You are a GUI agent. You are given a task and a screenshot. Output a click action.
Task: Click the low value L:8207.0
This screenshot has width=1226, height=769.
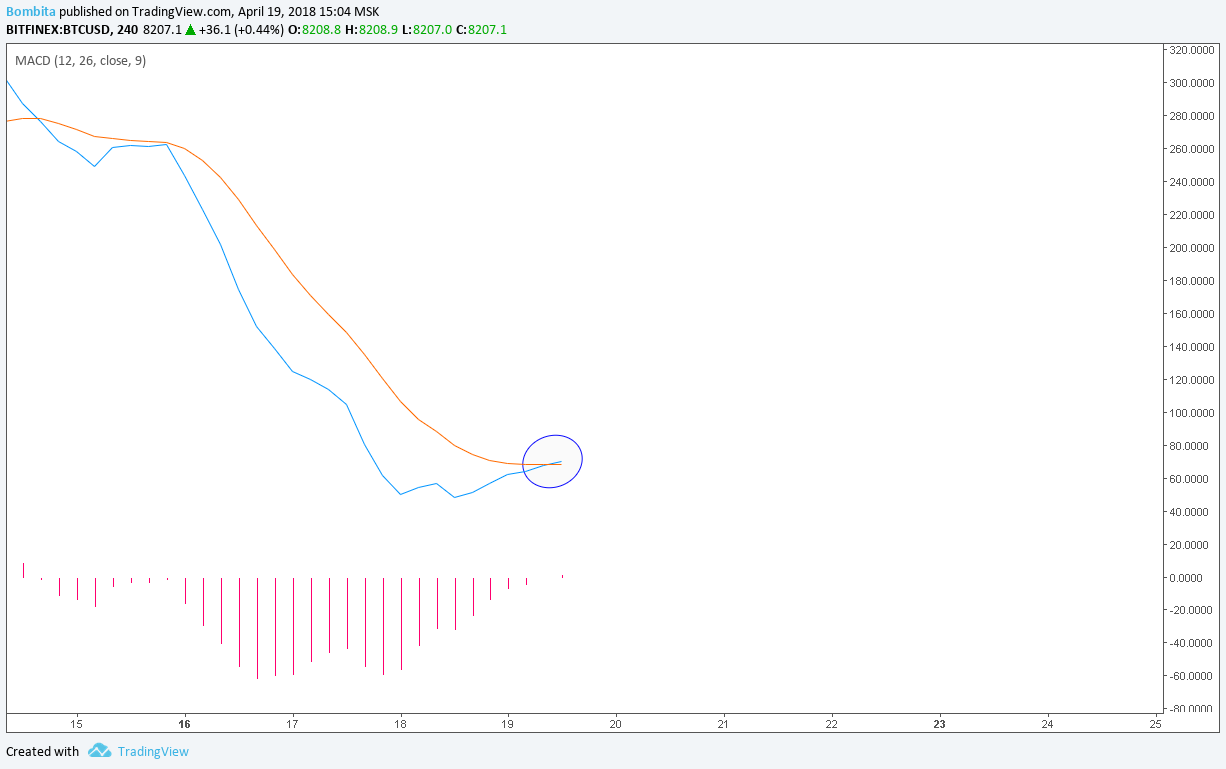click(x=425, y=30)
